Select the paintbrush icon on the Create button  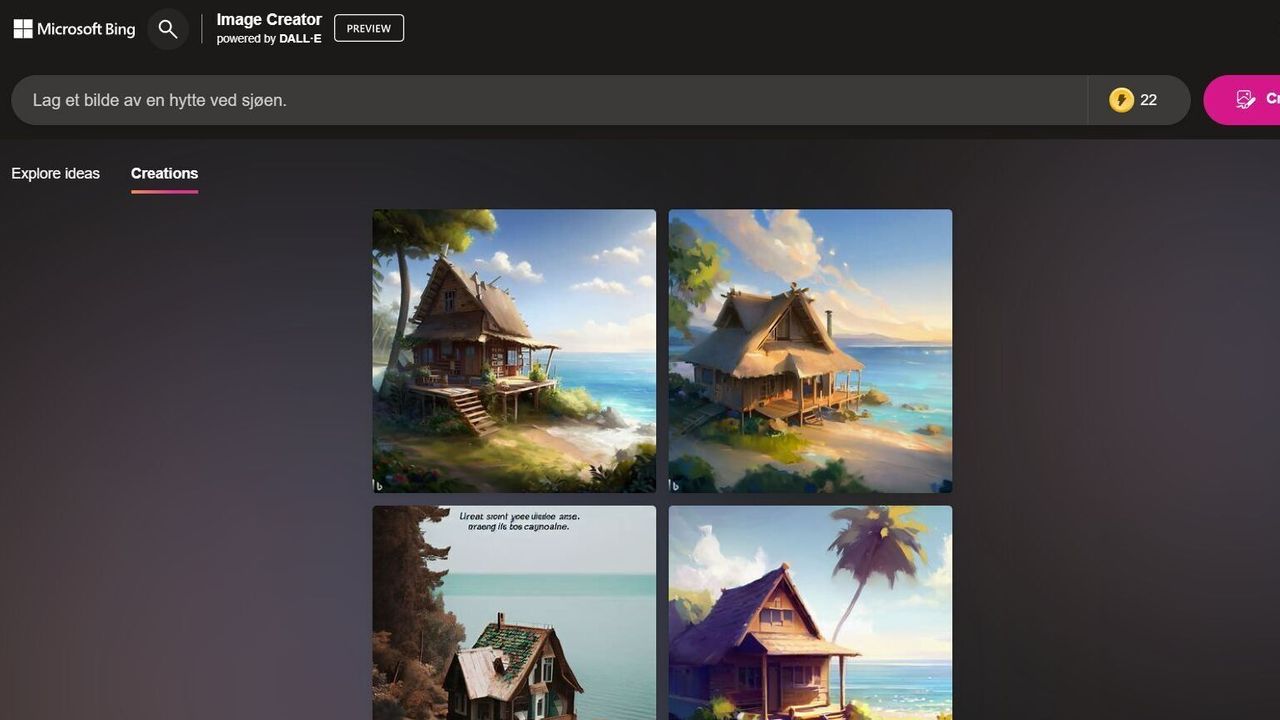(x=1245, y=99)
